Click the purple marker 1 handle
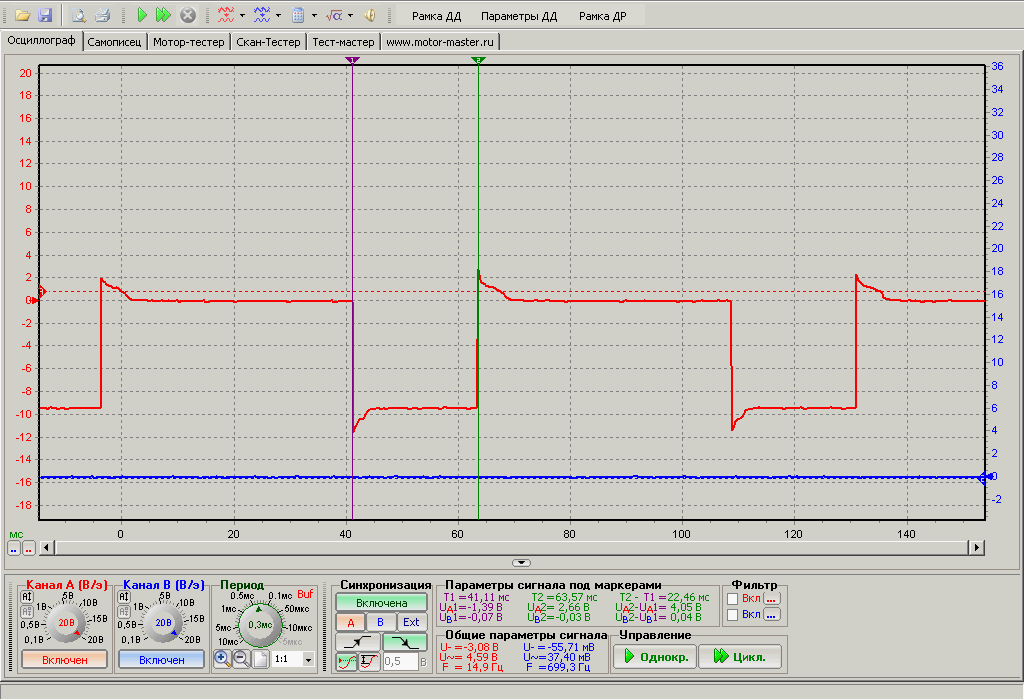Screen dimensions: 1024x700 [352, 61]
